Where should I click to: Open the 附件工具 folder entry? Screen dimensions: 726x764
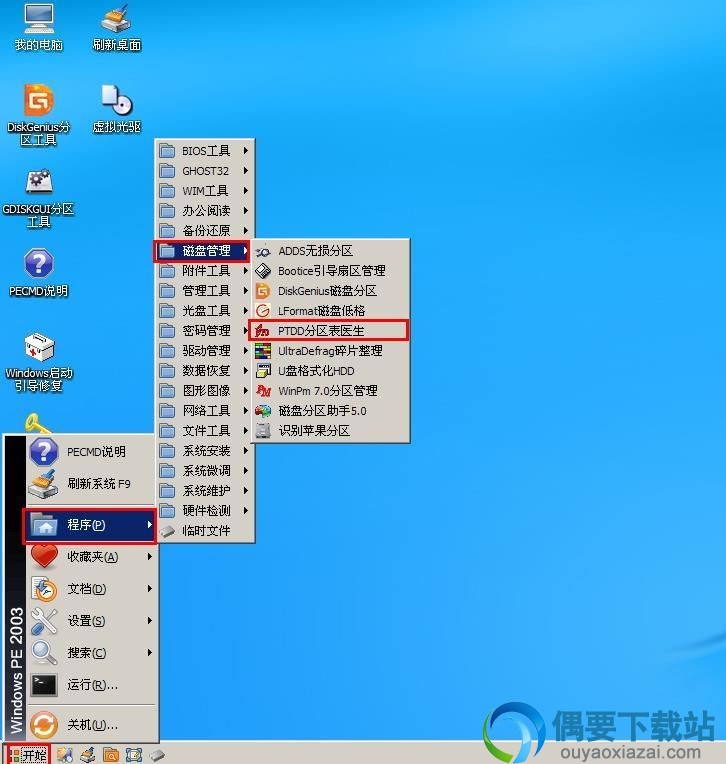pos(205,270)
